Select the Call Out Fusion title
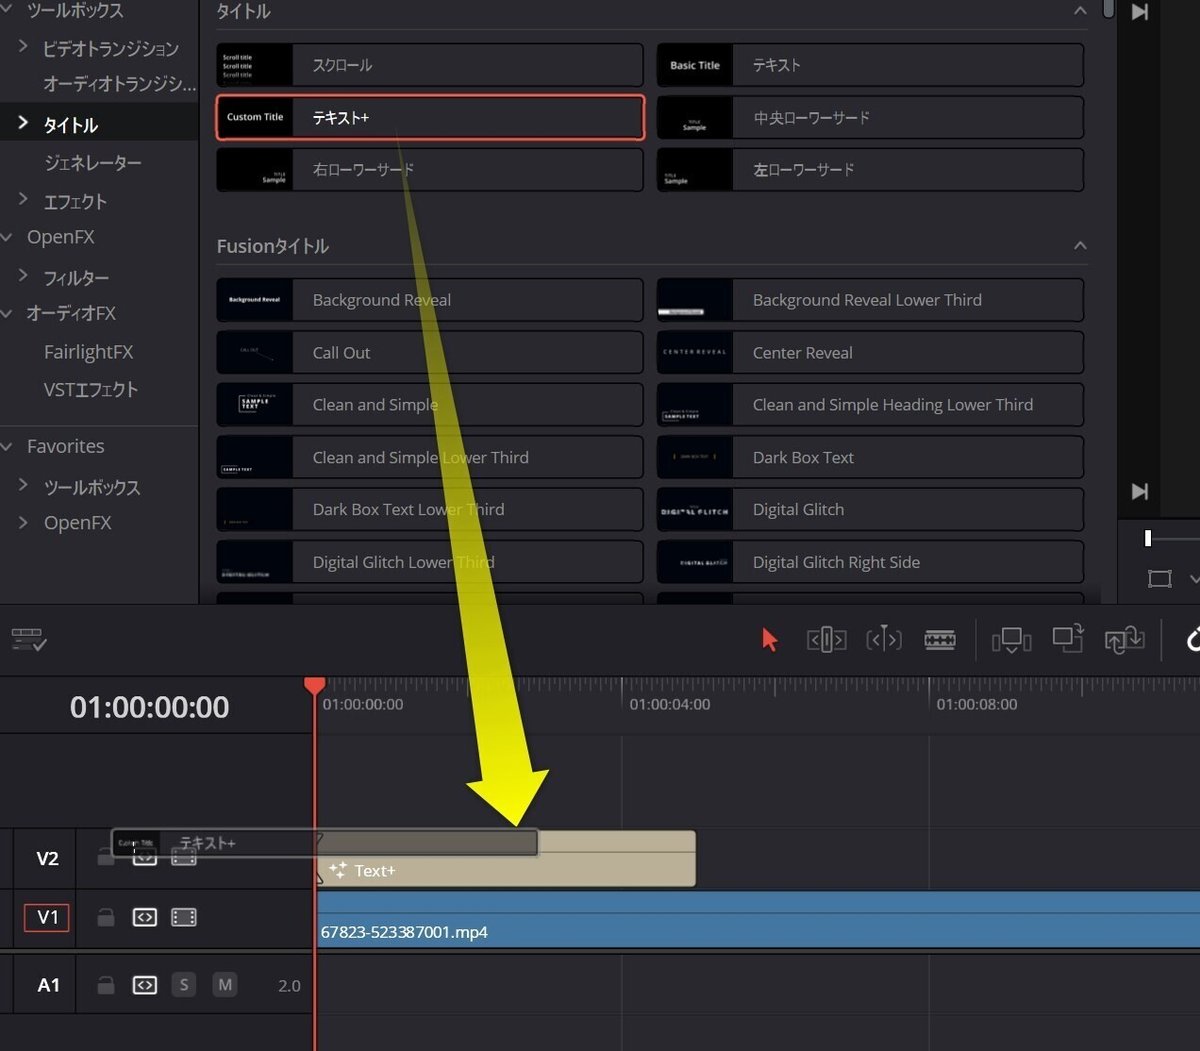Image resolution: width=1200 pixels, height=1051 pixels. [x=430, y=353]
